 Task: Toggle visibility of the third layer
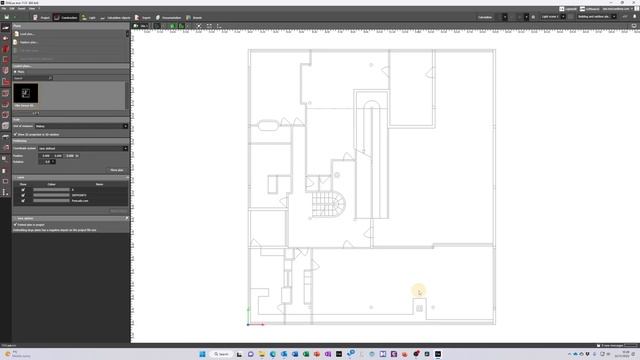(23, 201)
